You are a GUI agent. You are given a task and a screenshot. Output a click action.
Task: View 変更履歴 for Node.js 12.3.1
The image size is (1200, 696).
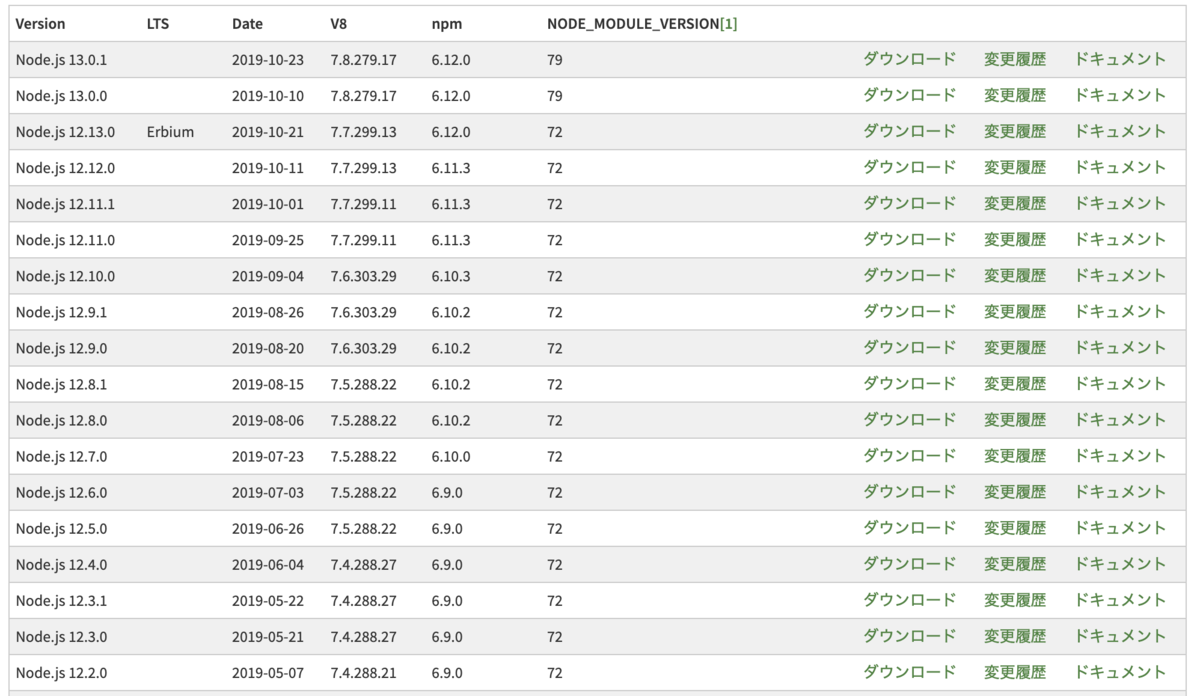point(1015,599)
